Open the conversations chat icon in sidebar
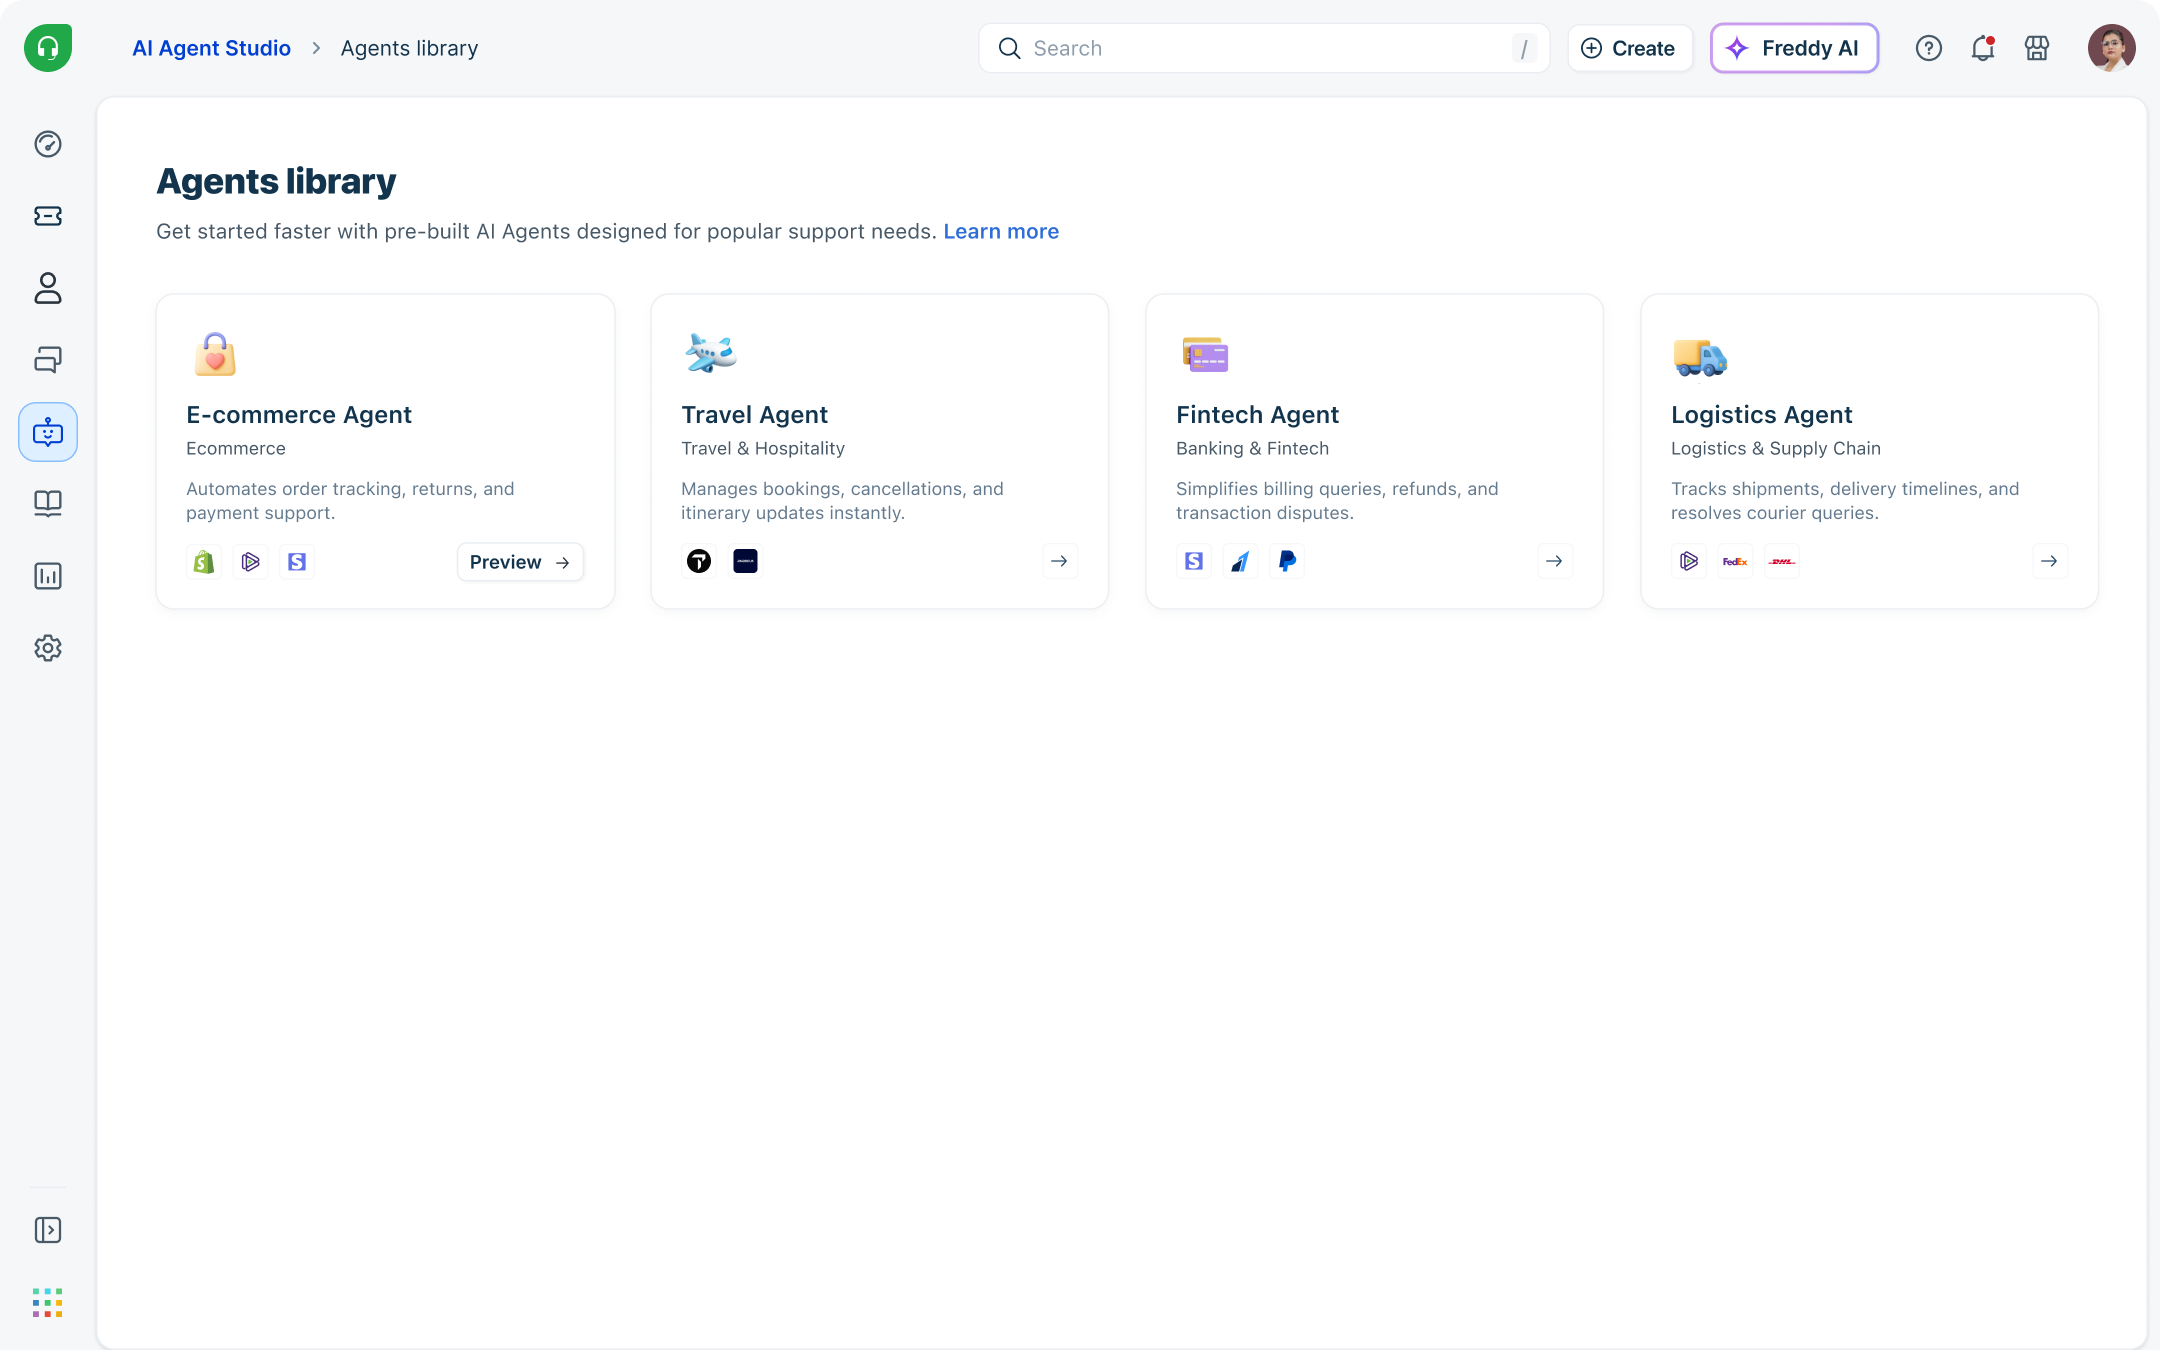Viewport: 2160px width, 1350px height. pos(48,360)
